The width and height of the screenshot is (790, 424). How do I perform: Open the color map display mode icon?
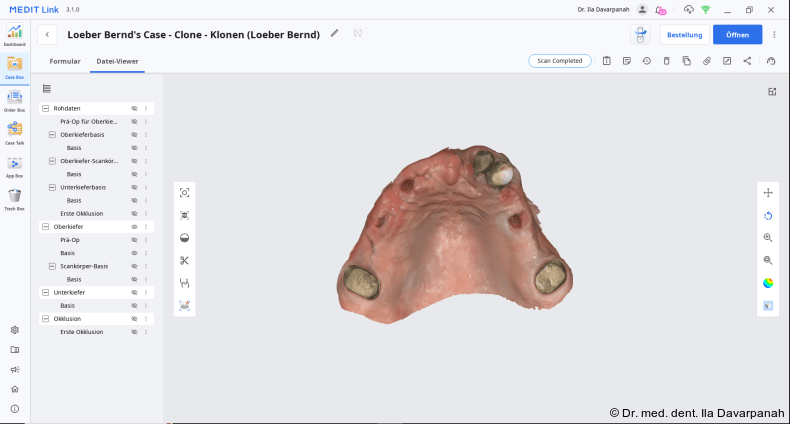pos(768,282)
